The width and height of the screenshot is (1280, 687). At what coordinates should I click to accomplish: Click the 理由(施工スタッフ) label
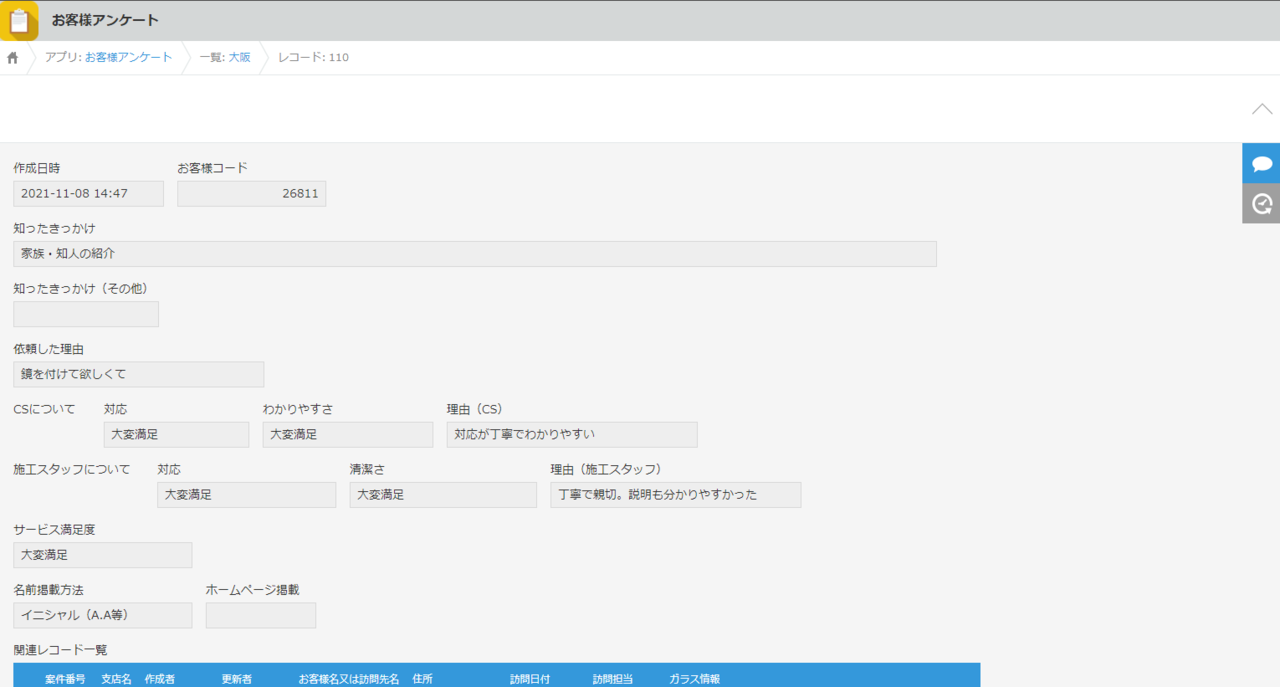pos(606,469)
